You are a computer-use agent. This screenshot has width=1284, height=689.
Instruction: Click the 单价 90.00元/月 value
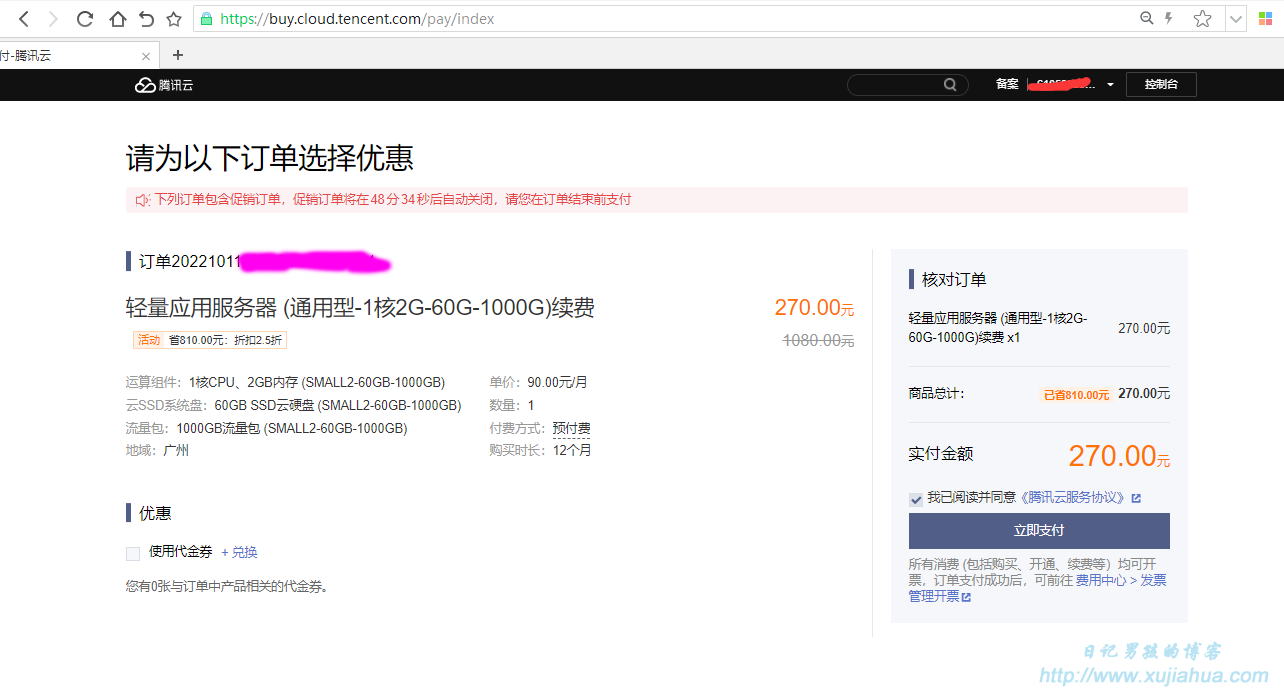point(556,382)
